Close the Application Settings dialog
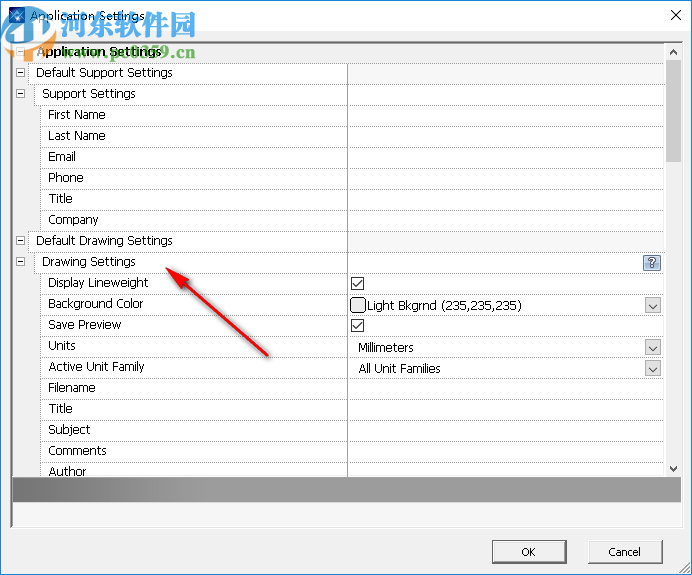This screenshot has height=575, width=692. click(676, 15)
